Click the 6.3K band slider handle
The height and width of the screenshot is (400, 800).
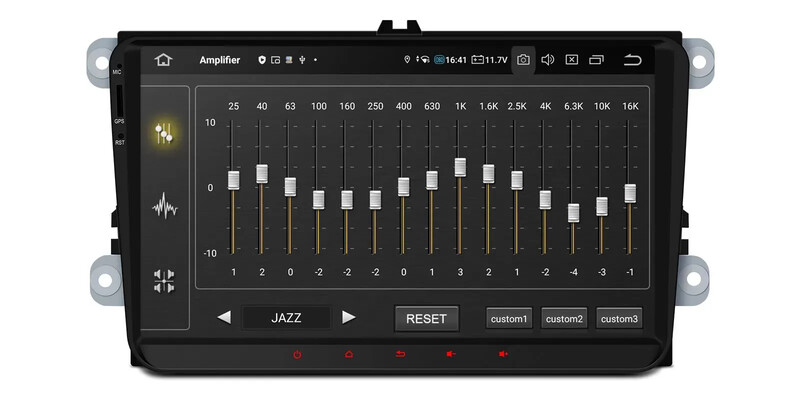tap(573, 212)
